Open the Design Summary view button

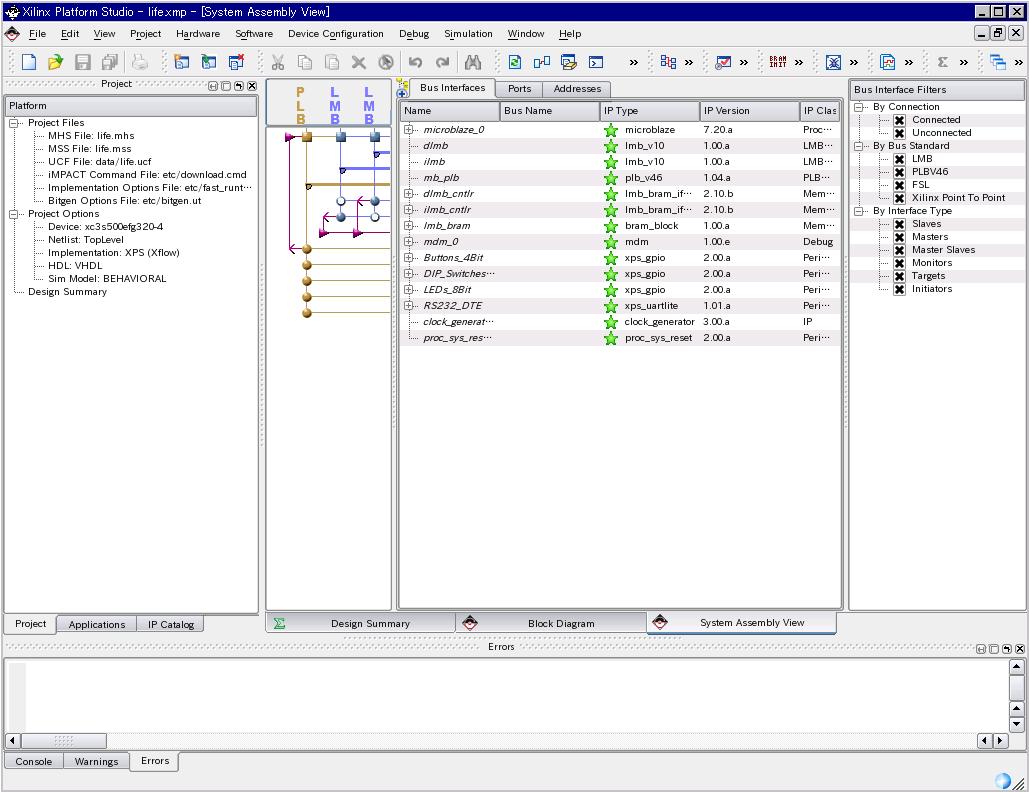point(360,623)
